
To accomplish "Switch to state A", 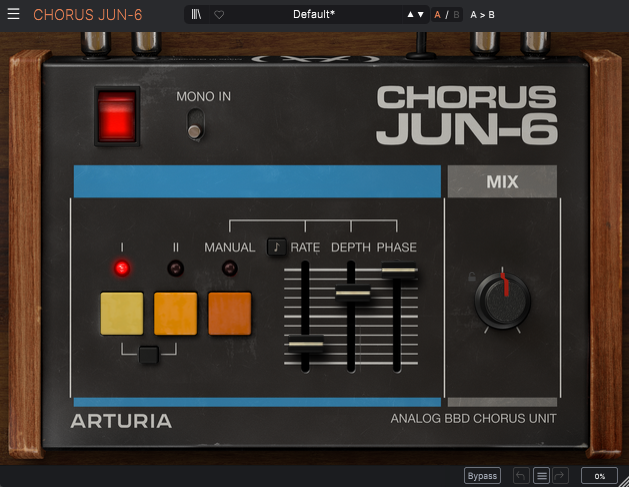I will pyautogui.click(x=437, y=15).
